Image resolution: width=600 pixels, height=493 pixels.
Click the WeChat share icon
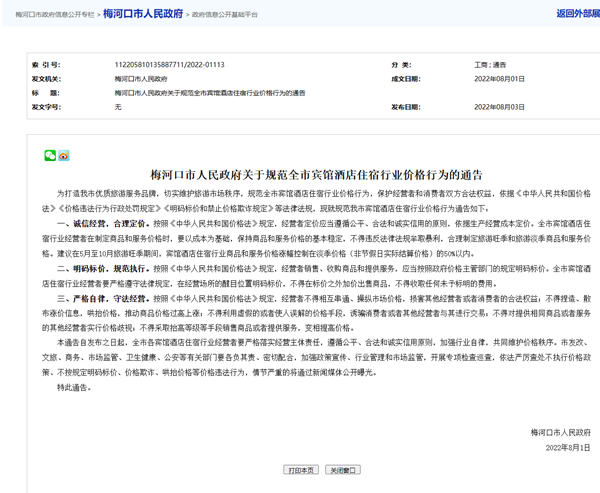point(50,156)
